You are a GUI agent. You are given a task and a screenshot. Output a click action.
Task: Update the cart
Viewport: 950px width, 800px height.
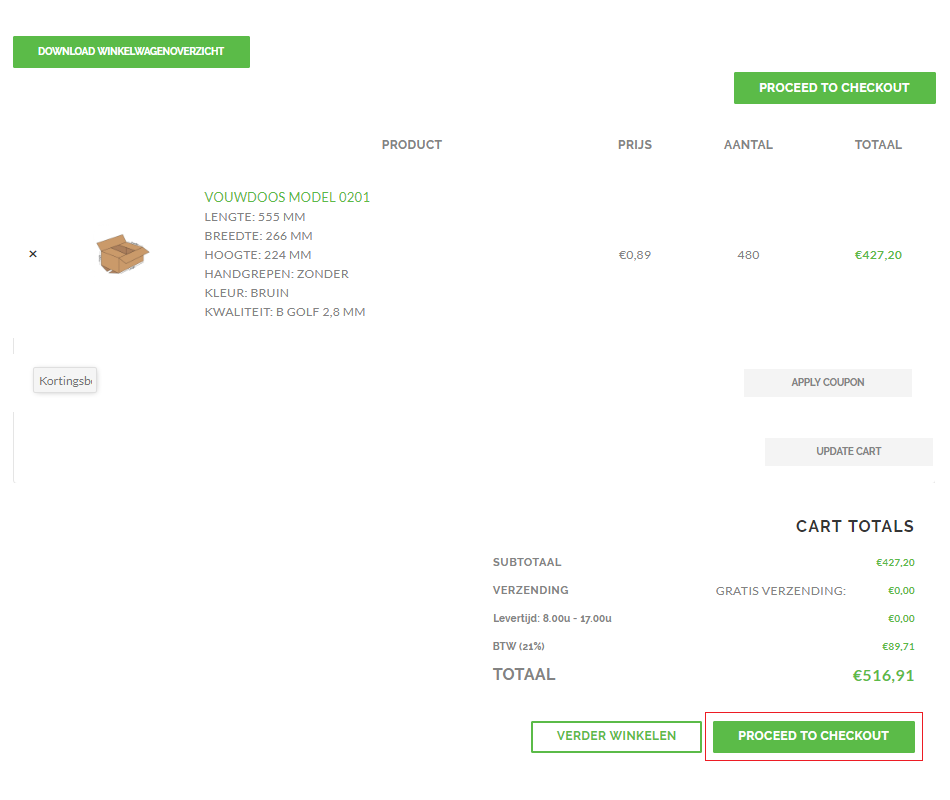pos(848,451)
